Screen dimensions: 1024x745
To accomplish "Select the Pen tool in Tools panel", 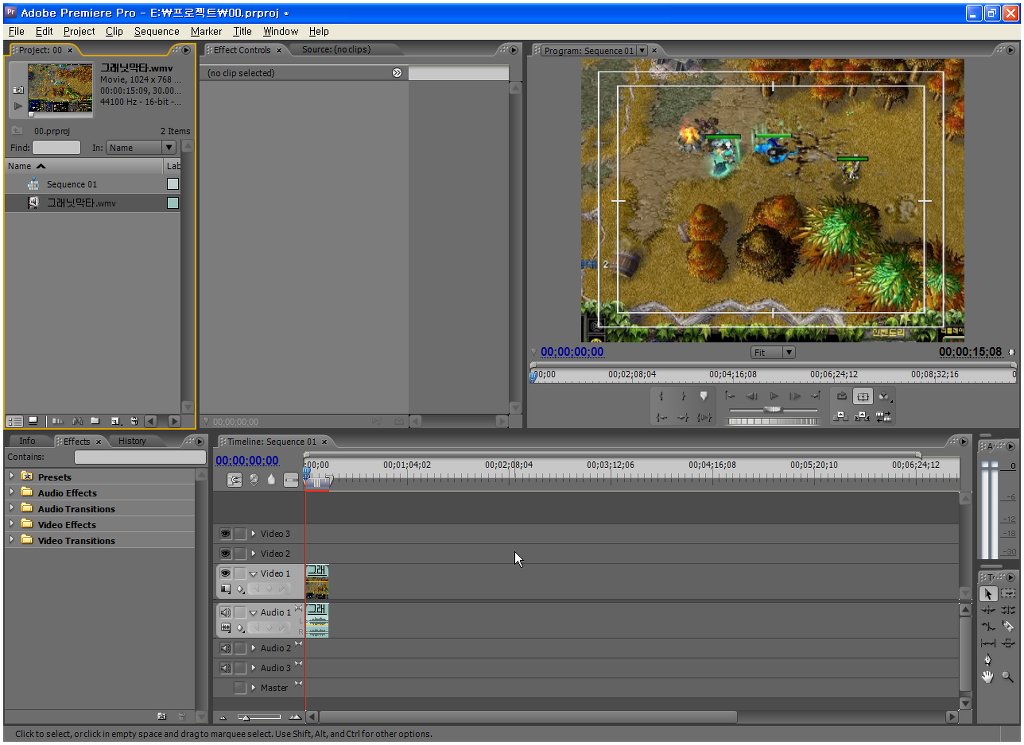I will 988,660.
